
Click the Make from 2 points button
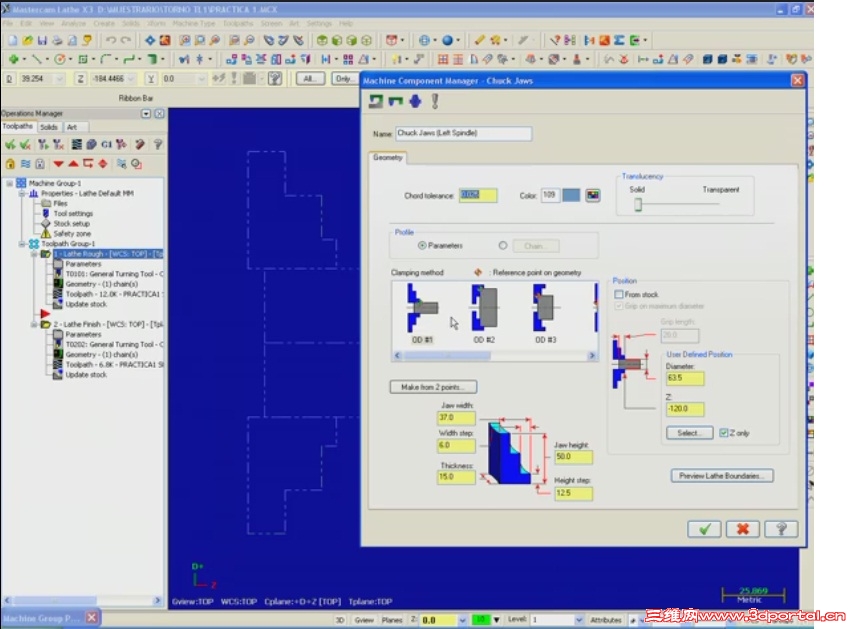(433, 387)
